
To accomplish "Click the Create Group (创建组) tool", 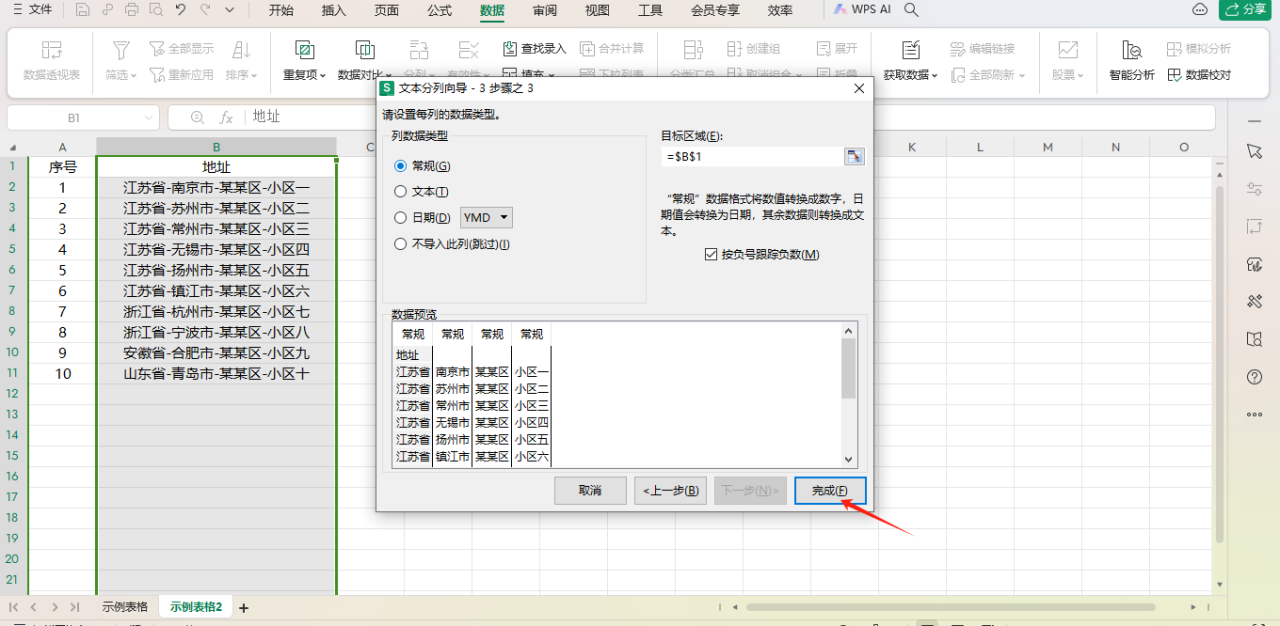I will click(754, 48).
